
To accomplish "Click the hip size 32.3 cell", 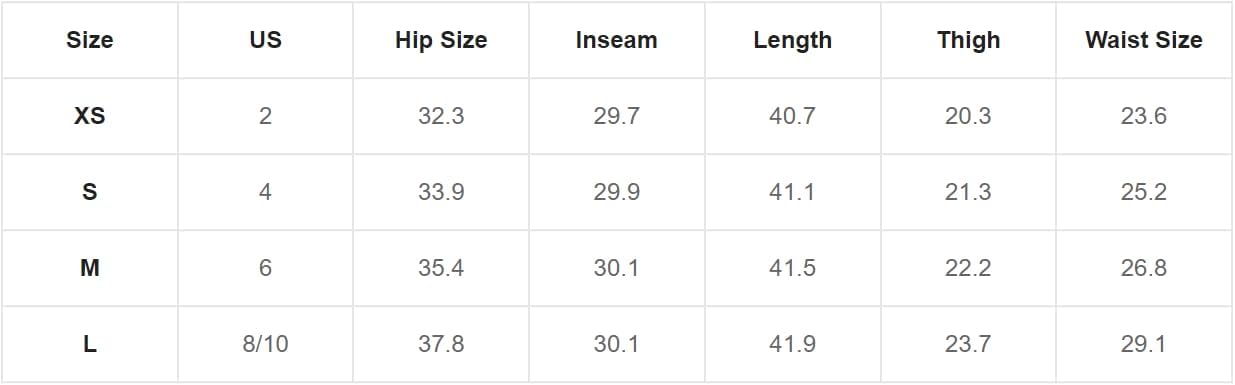I will (x=441, y=116).
